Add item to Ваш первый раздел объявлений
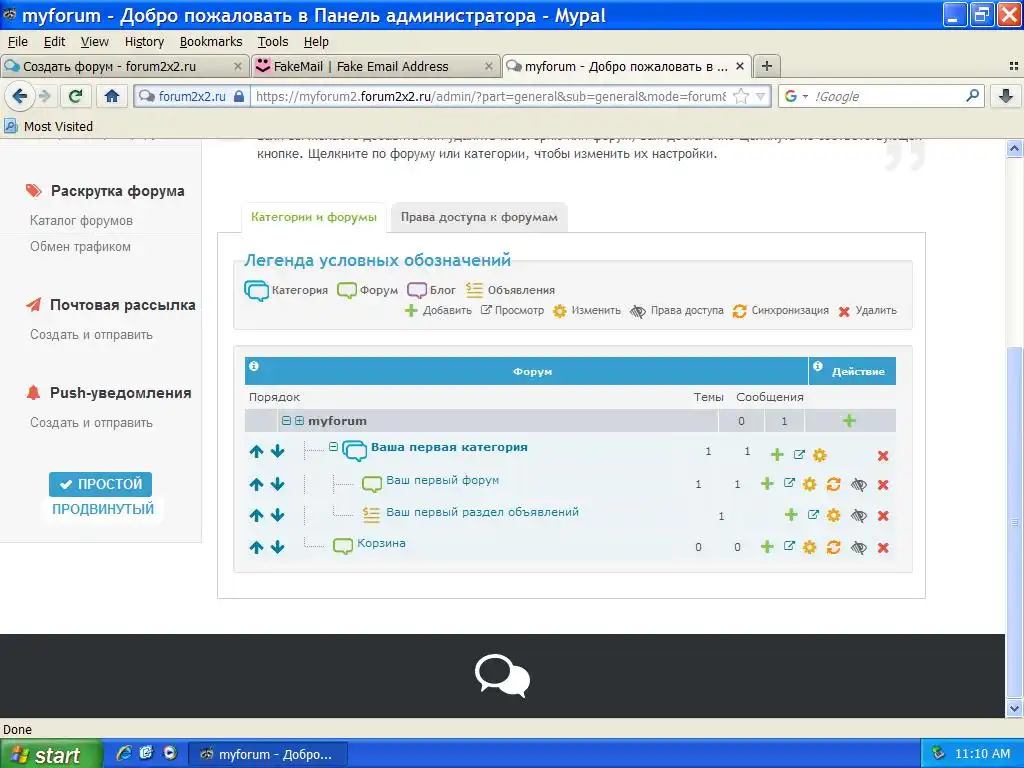 [791, 515]
